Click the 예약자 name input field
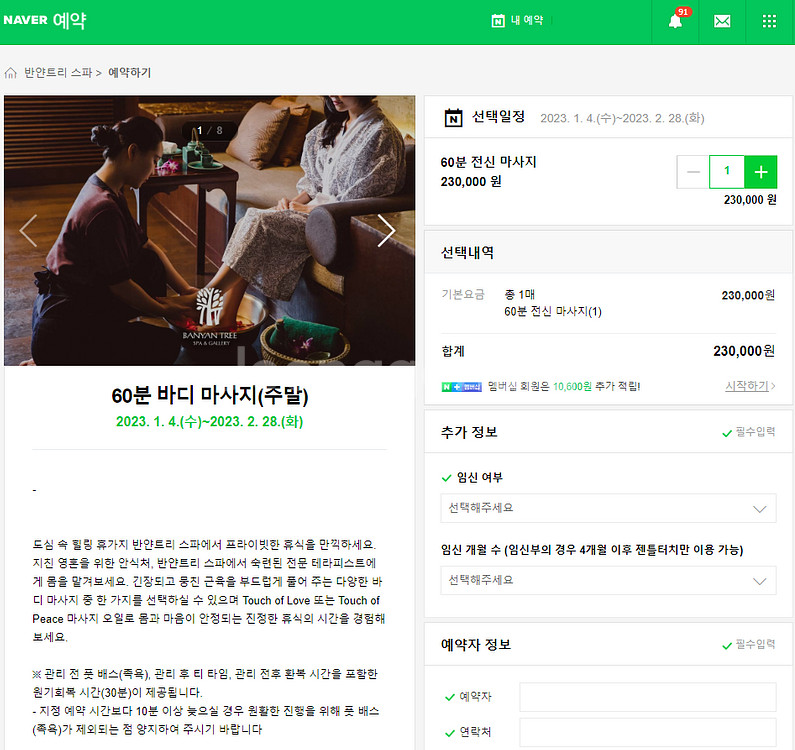Image resolution: width=795 pixels, height=750 pixels. click(x=647, y=697)
